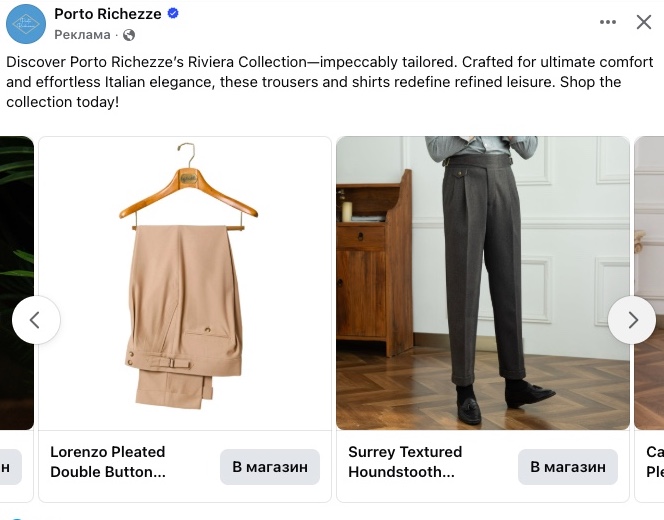Open the grey houndstooth trousers photo
The width and height of the screenshot is (664, 520).
(x=483, y=283)
